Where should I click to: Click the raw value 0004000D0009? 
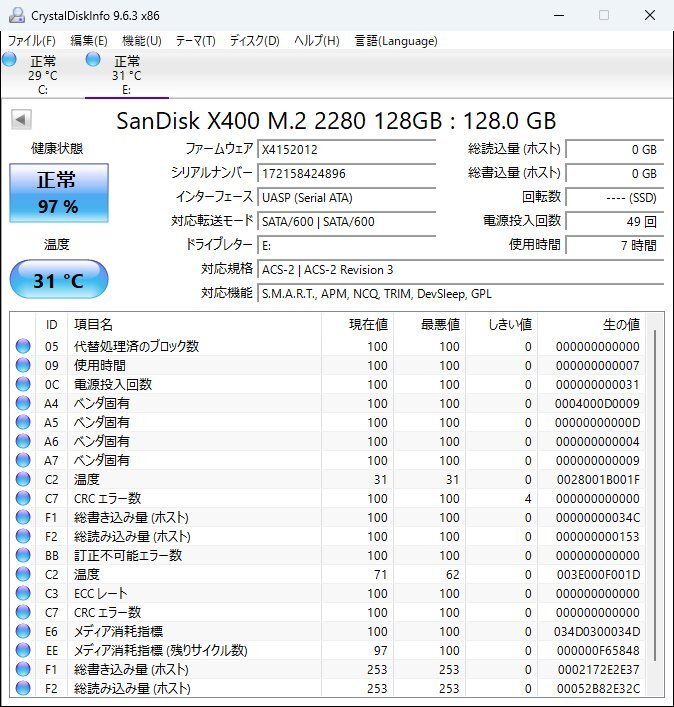[x=597, y=404]
